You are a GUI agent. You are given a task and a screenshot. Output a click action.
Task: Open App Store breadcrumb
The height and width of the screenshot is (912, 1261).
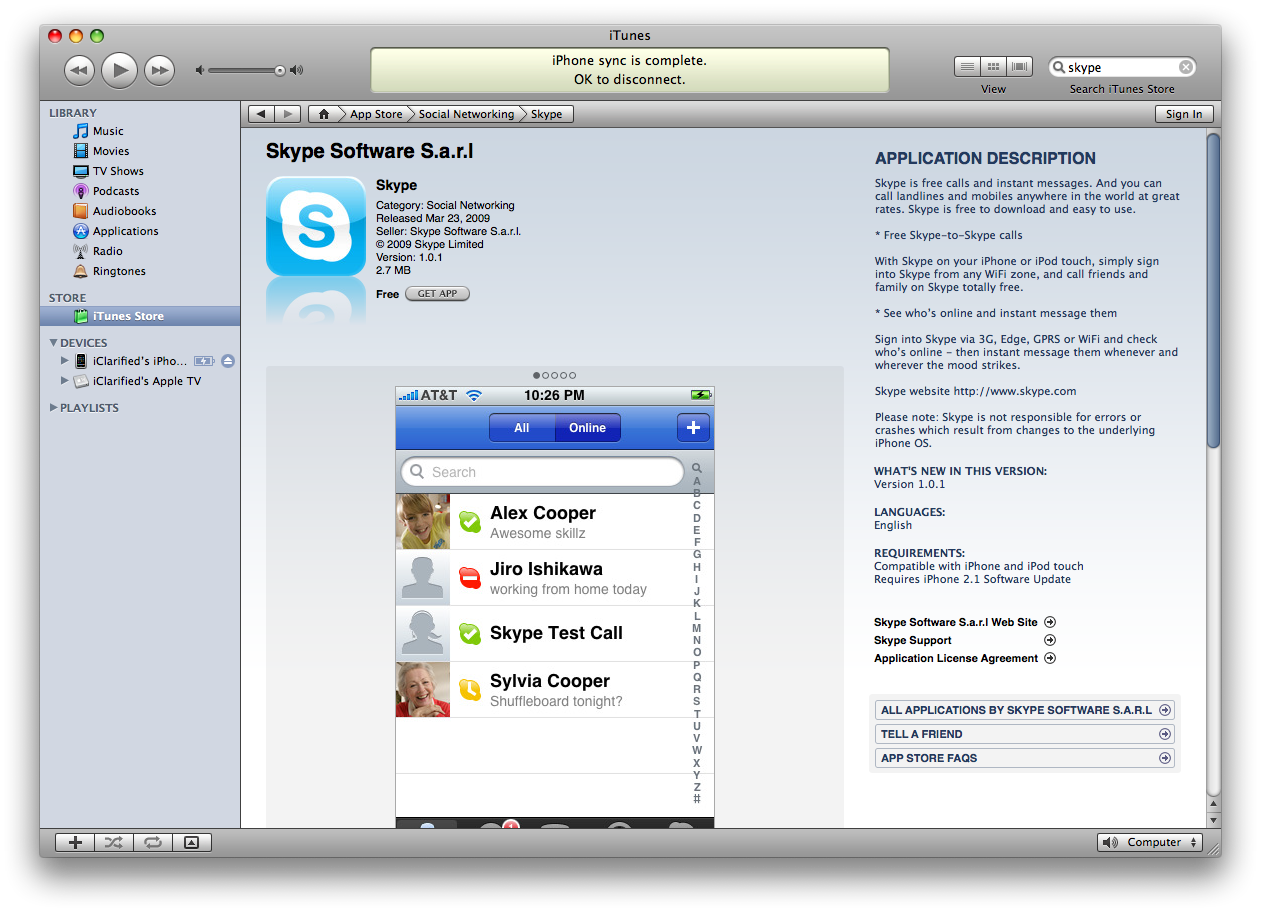click(x=376, y=114)
